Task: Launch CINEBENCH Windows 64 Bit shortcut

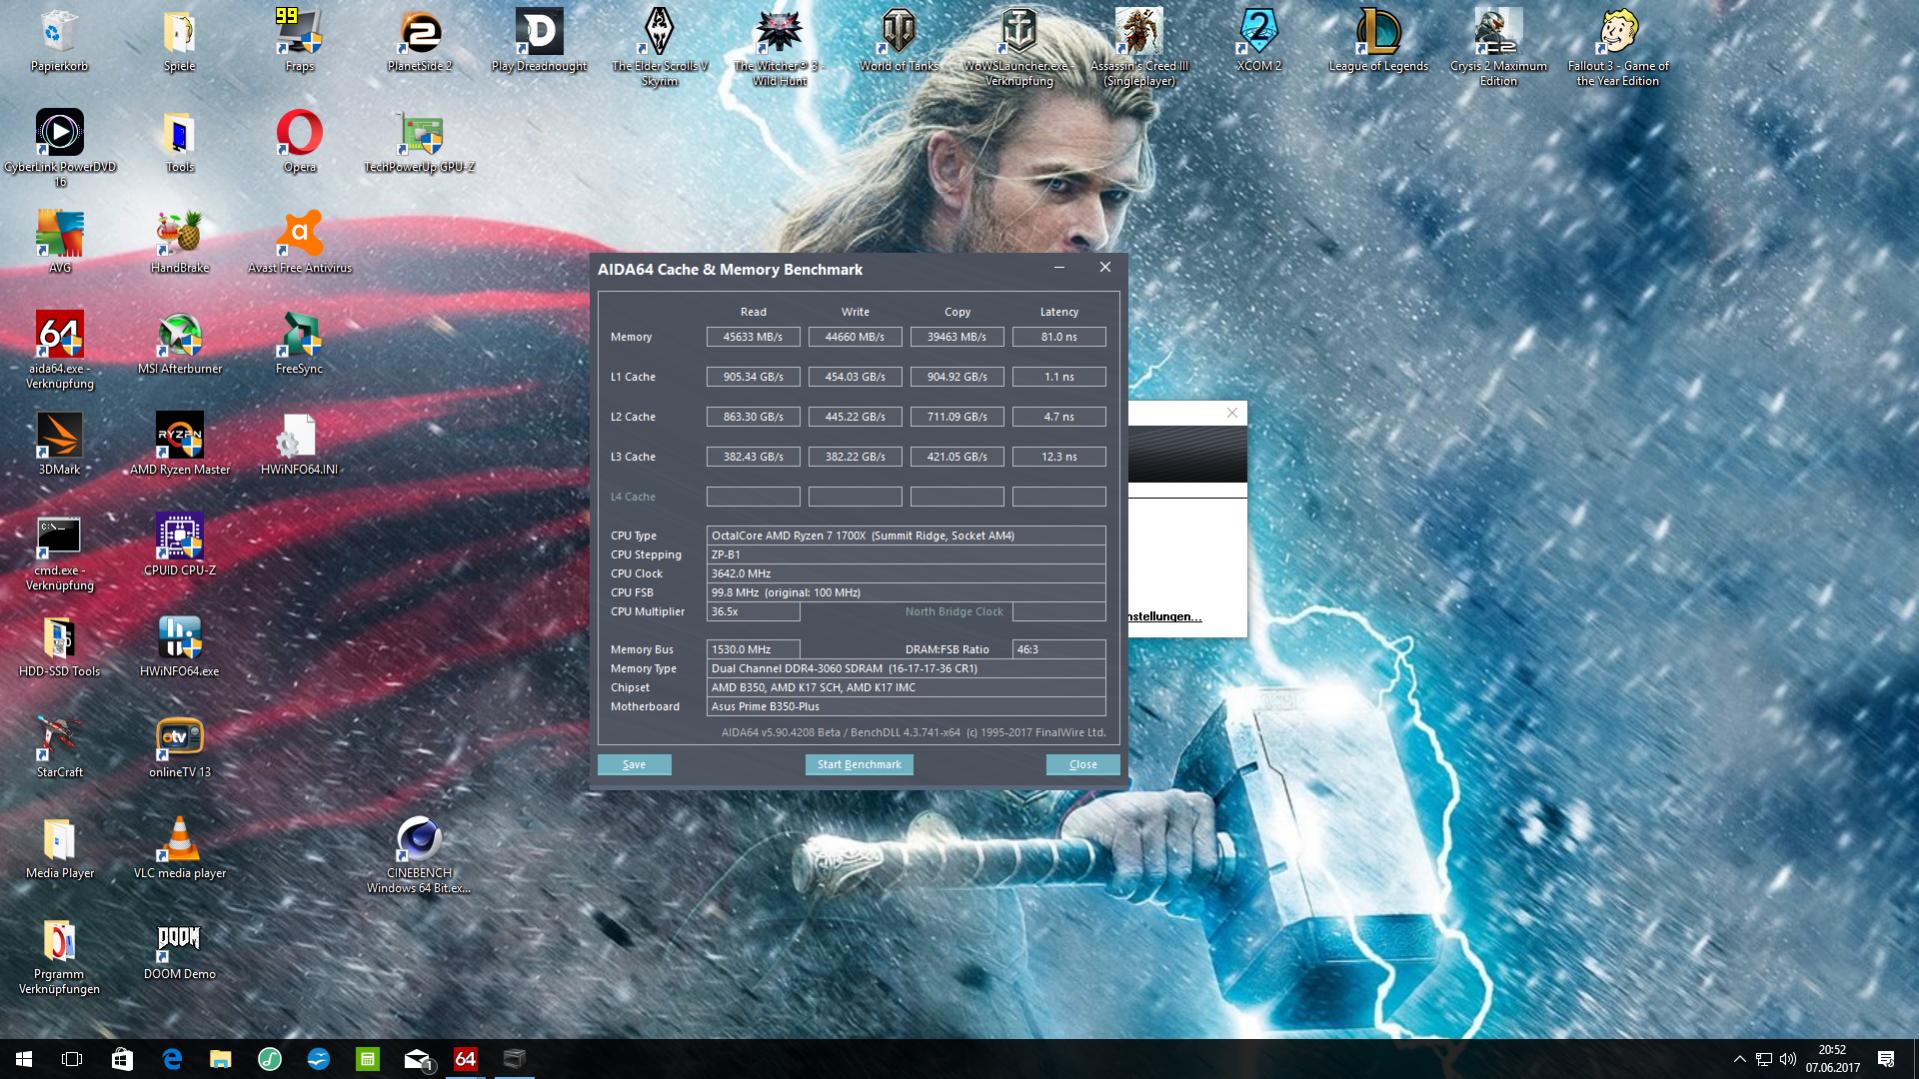Action: (x=419, y=855)
